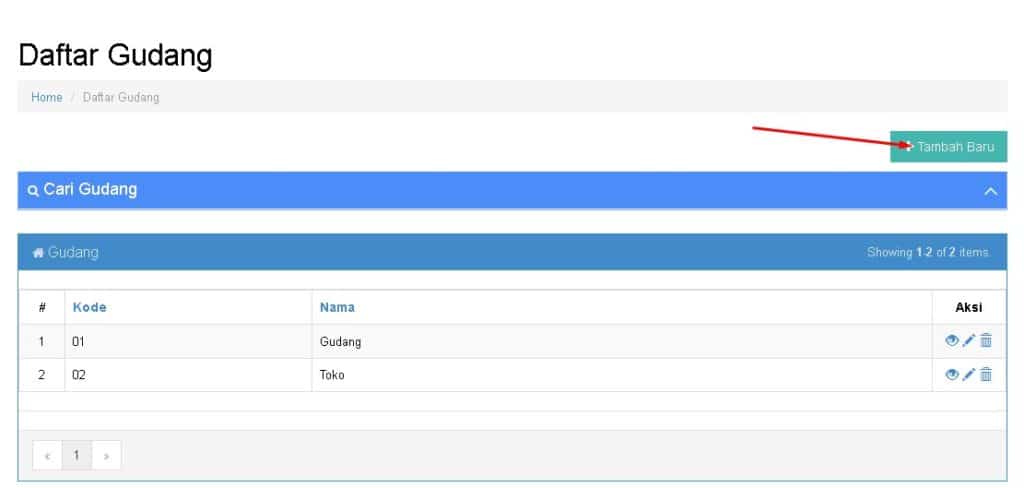Click the Tambah Baru button
Screen dimensions: 1024x488
[x=949, y=146]
